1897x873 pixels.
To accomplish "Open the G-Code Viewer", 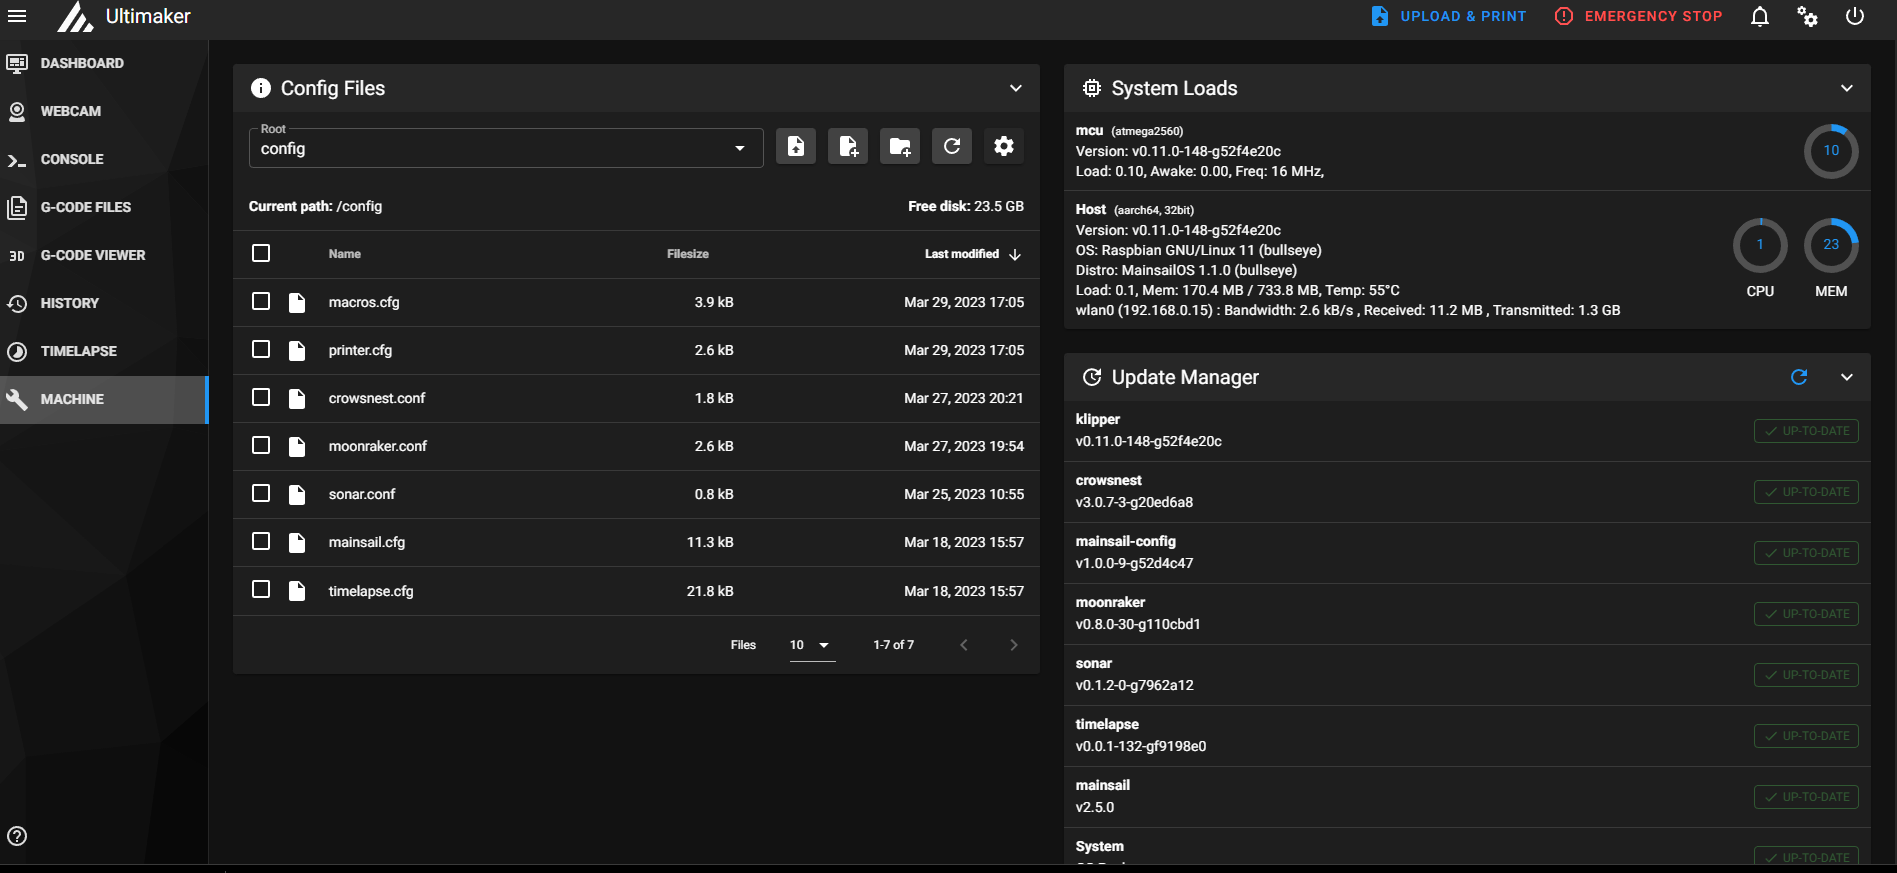I will (104, 255).
